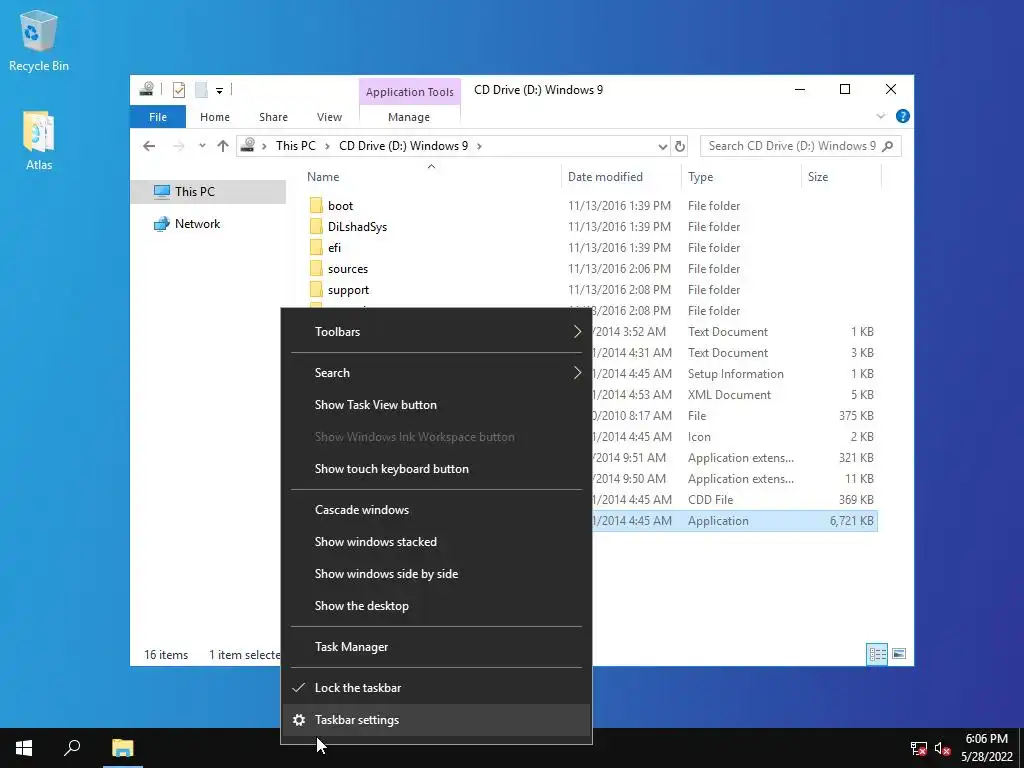
Task: Click the New folder quick access icon
Action: tap(201, 89)
